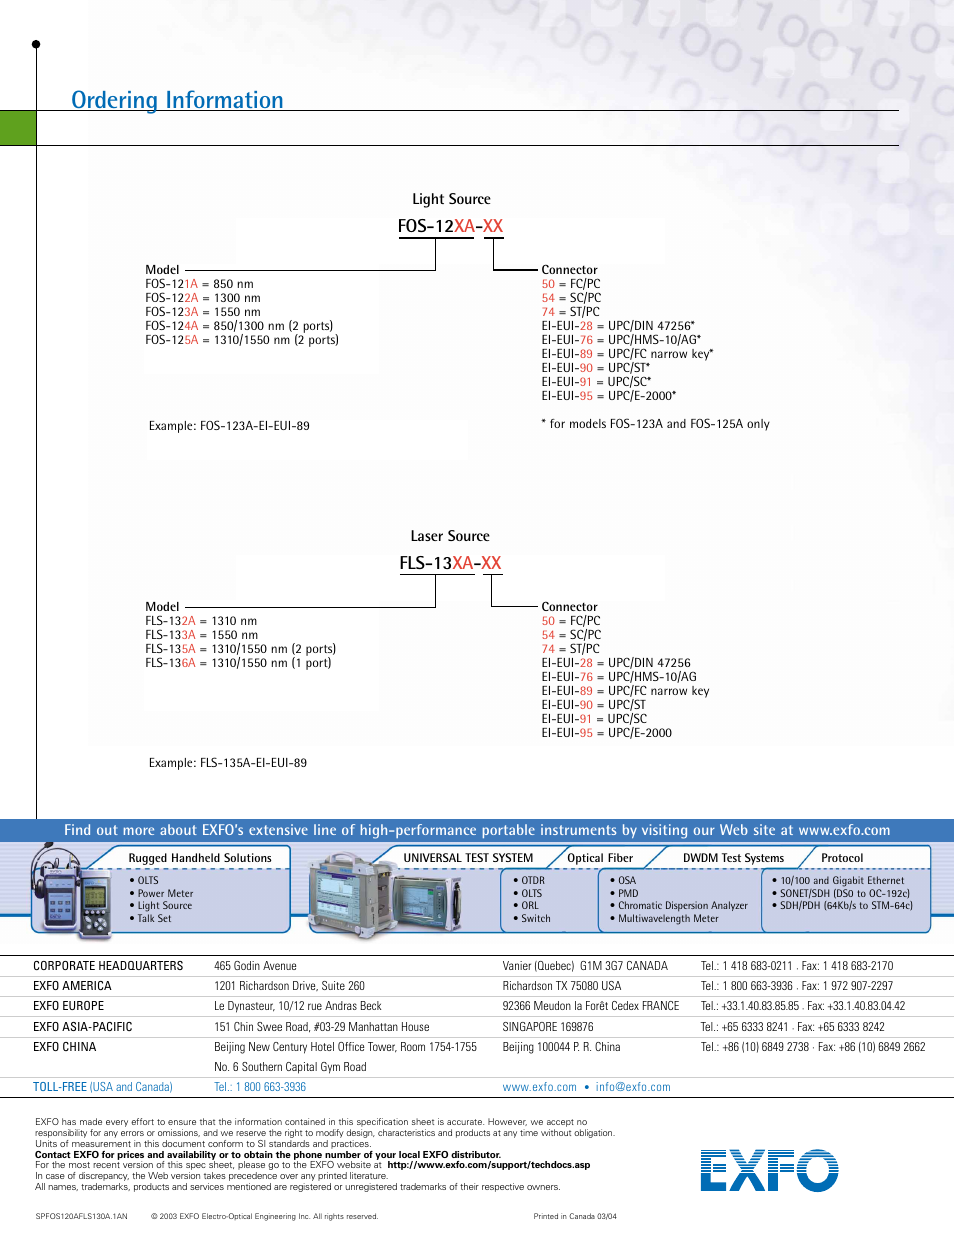
Task: Click the Light Source heading
Action: (x=451, y=199)
